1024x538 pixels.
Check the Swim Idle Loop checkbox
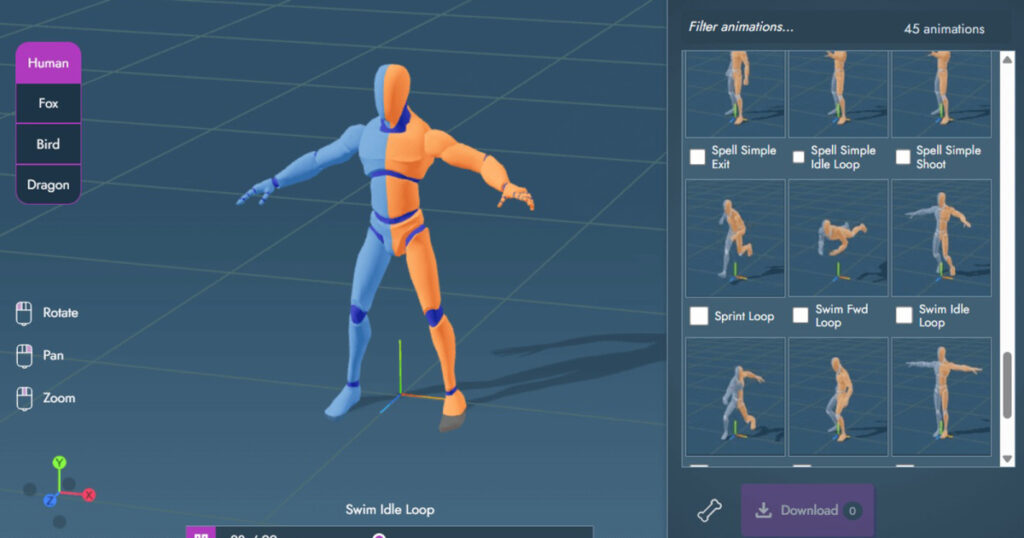(904, 315)
